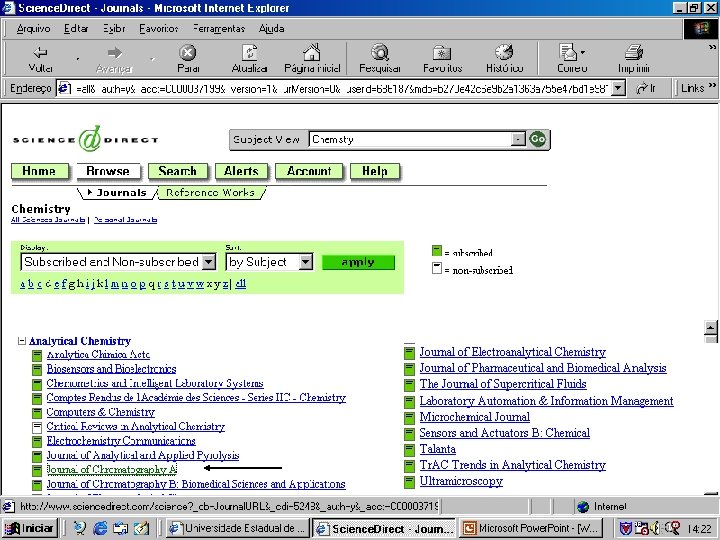The image size is (720, 540).
Task: Click the Correio mail icon
Action: [568, 52]
